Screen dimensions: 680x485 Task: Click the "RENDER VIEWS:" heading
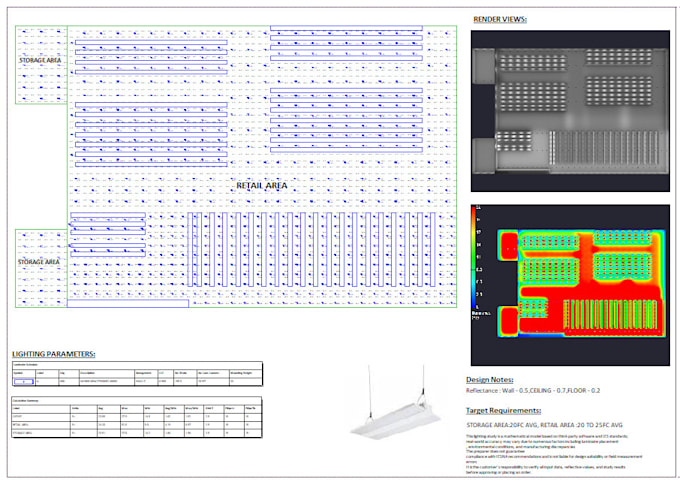pyautogui.click(x=500, y=19)
